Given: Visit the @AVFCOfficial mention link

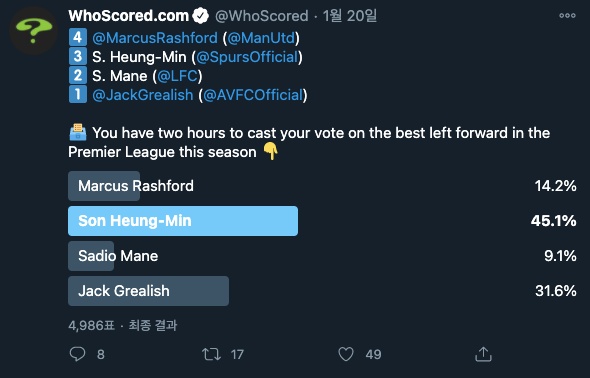Looking at the screenshot, I should (253, 95).
